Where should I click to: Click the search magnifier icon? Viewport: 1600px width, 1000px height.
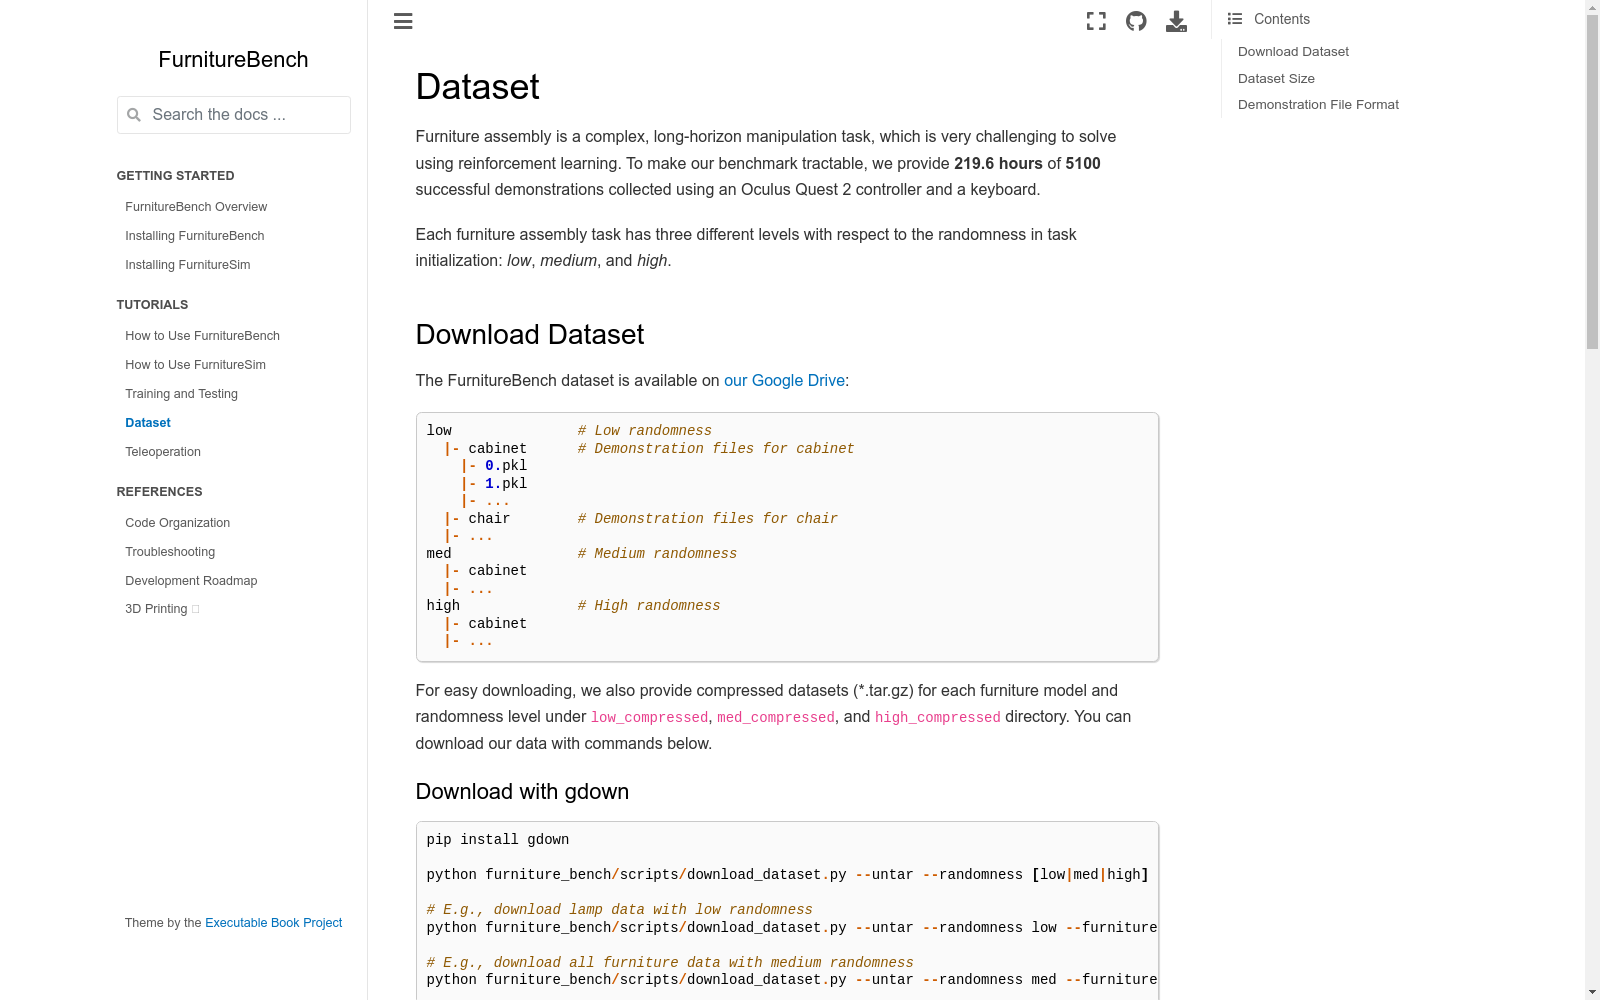point(134,115)
